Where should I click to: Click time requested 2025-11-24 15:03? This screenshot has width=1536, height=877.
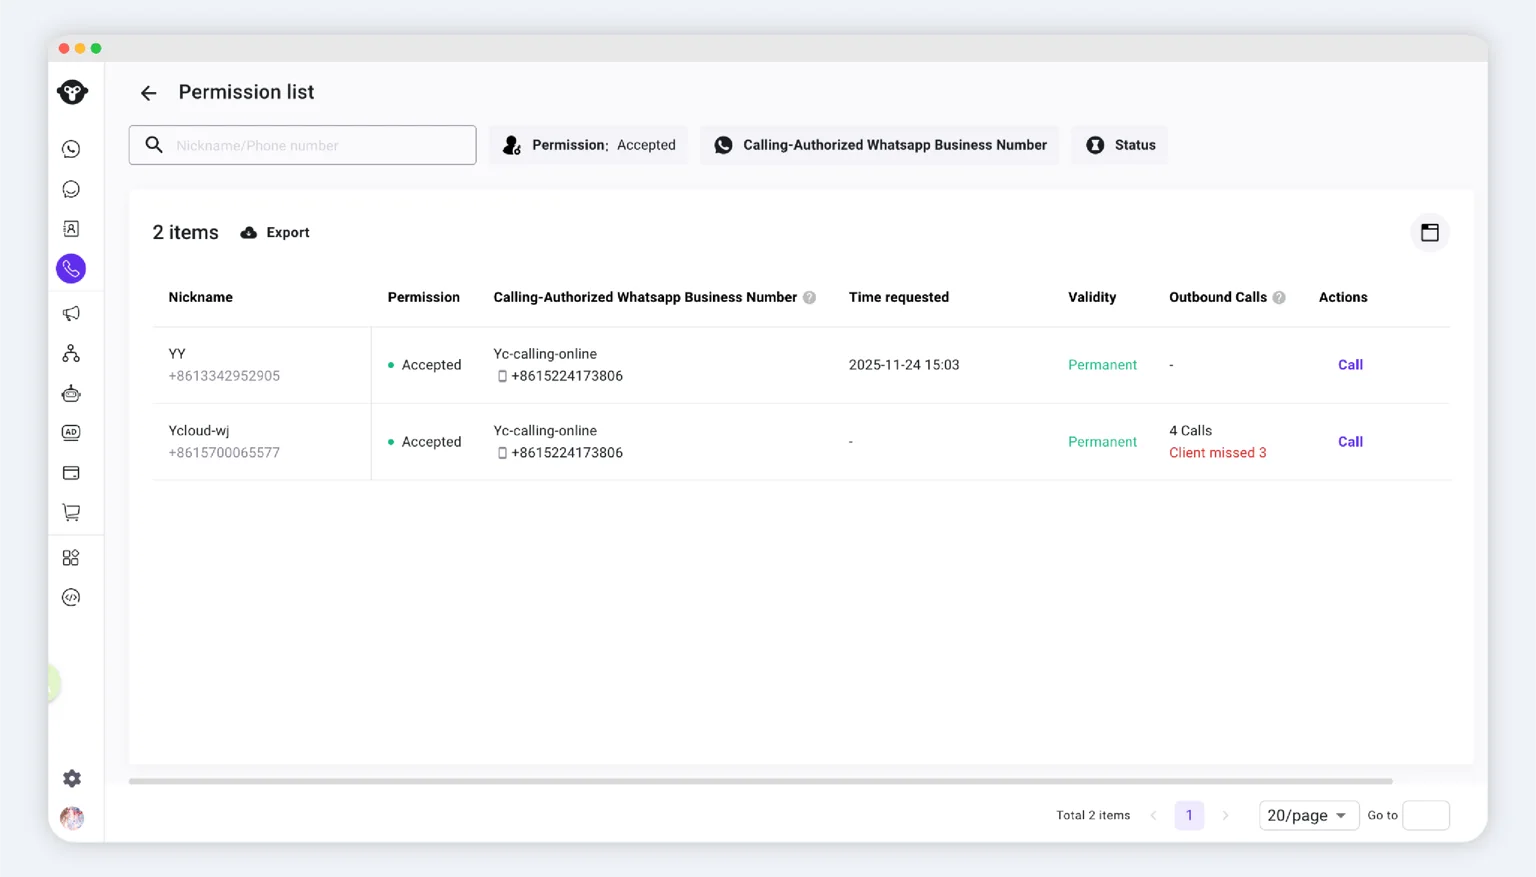pyautogui.click(x=904, y=365)
